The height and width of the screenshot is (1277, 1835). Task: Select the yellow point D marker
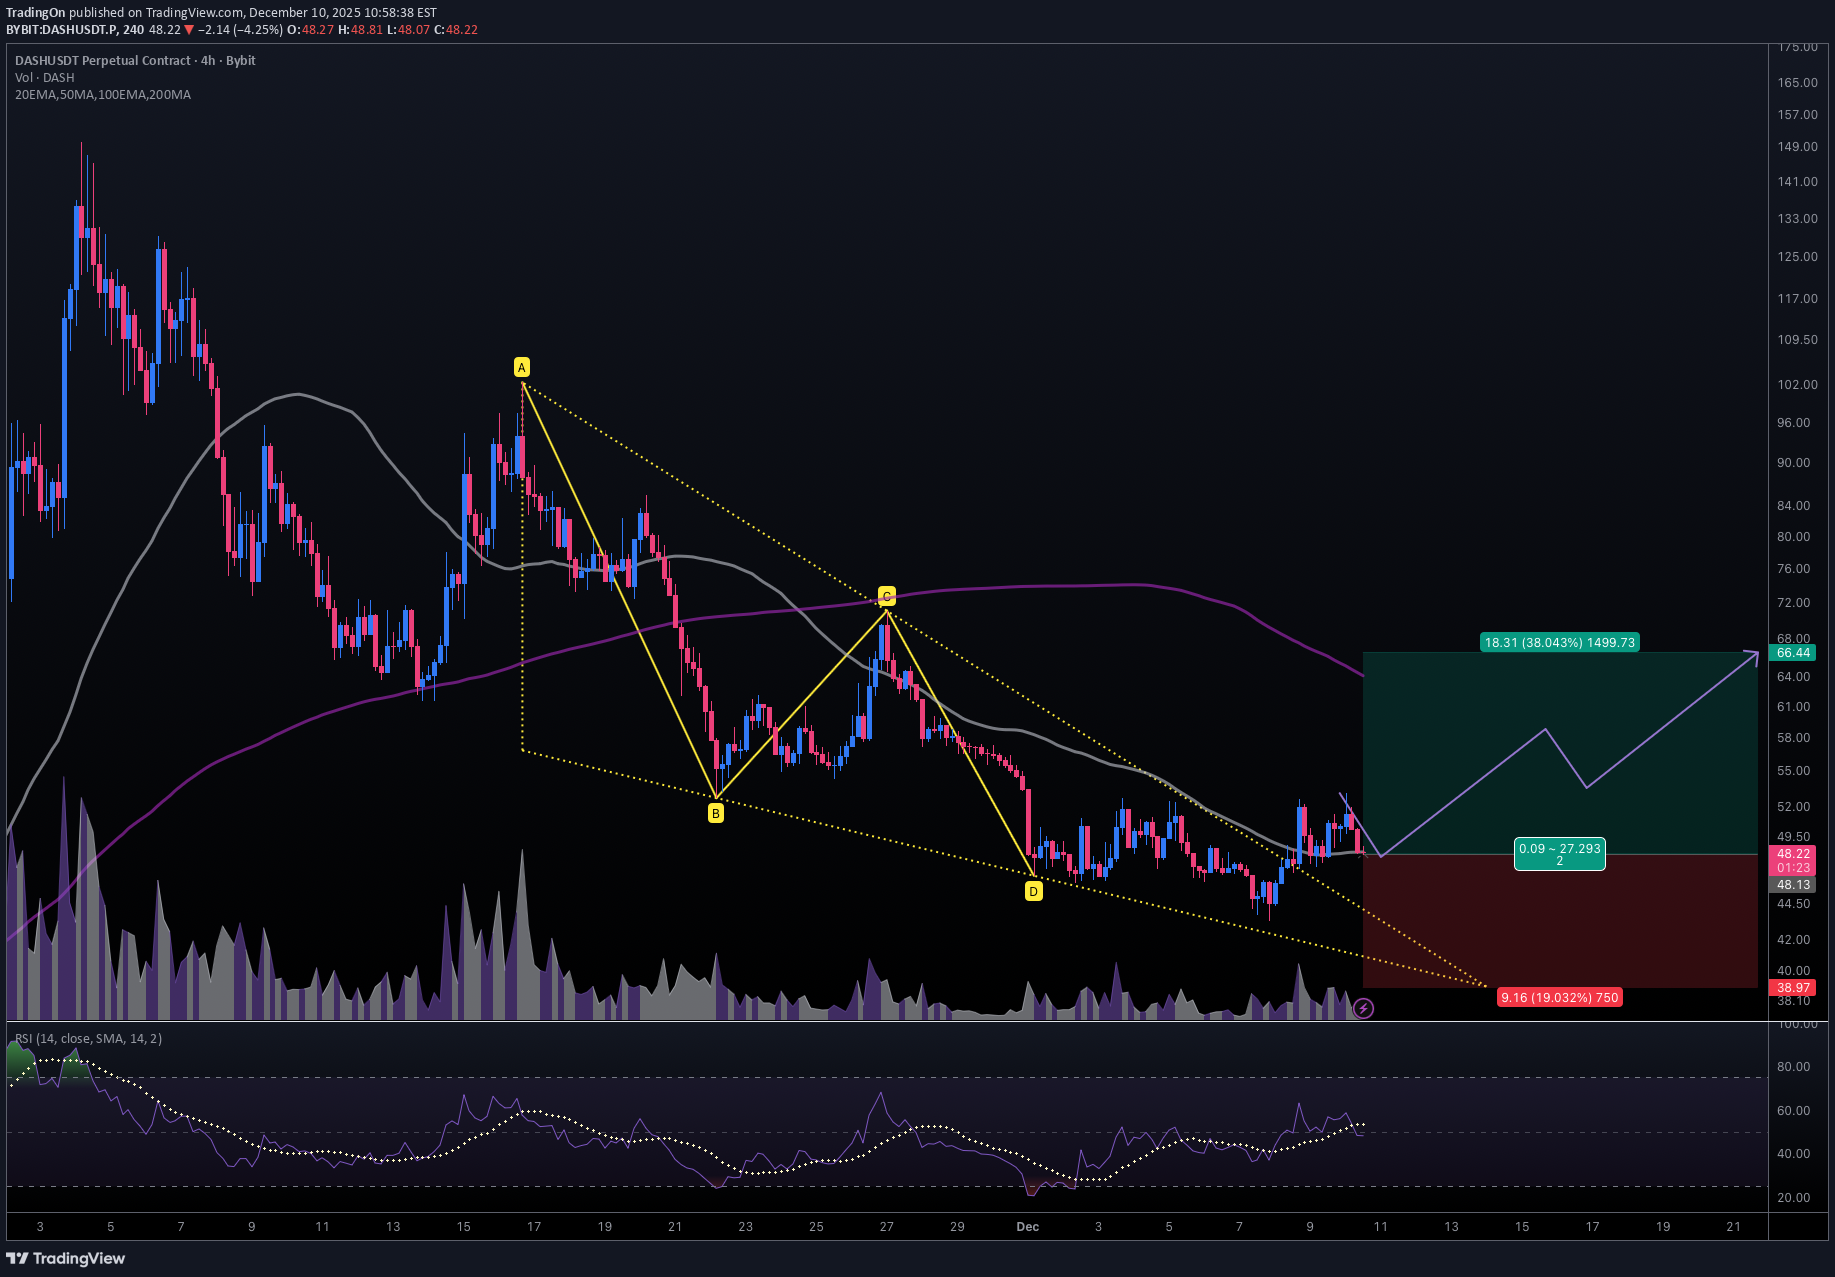[x=1033, y=891]
